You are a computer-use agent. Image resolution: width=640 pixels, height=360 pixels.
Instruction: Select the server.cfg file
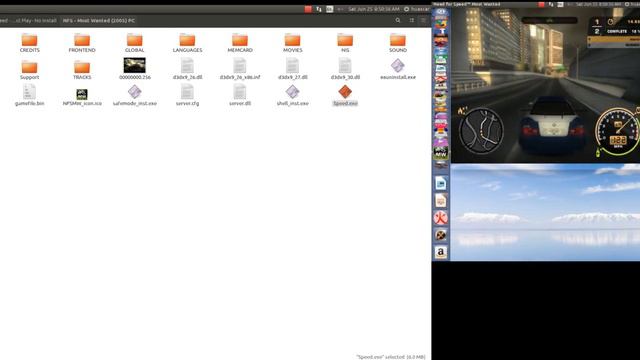tap(187, 95)
